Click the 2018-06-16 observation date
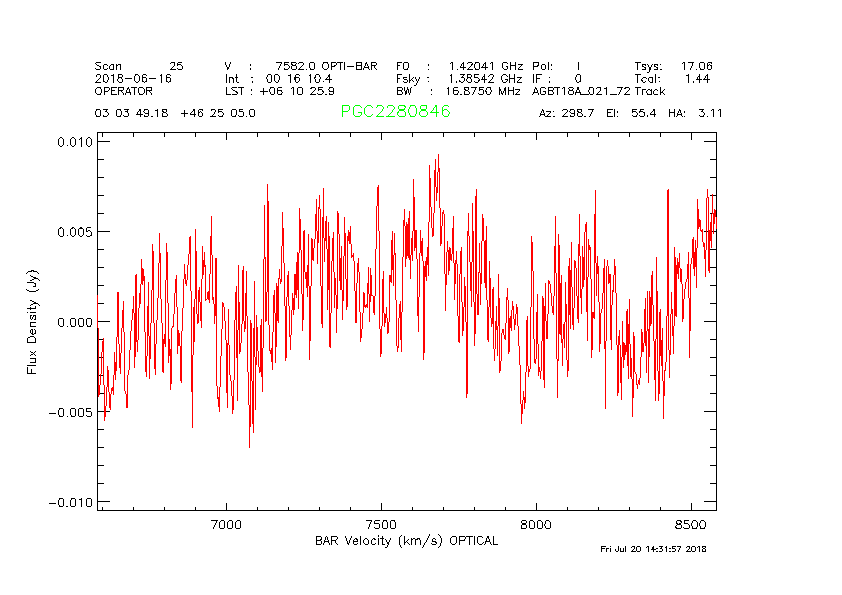 click(x=133, y=78)
